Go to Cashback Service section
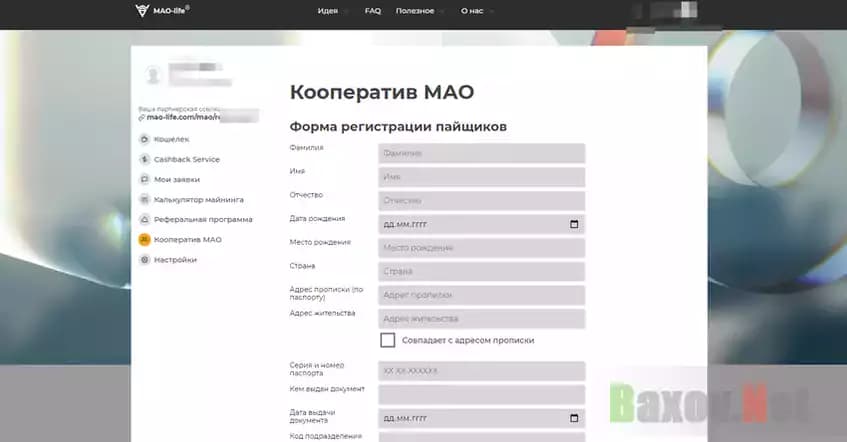The image size is (847, 442). point(187,159)
